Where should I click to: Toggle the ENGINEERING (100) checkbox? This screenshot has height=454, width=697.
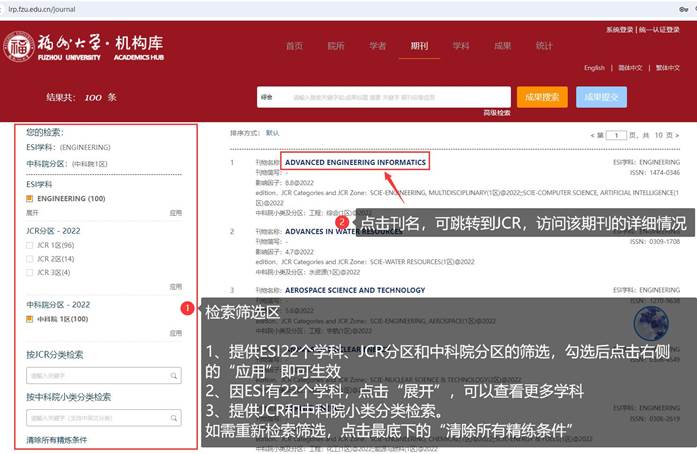click(30, 199)
